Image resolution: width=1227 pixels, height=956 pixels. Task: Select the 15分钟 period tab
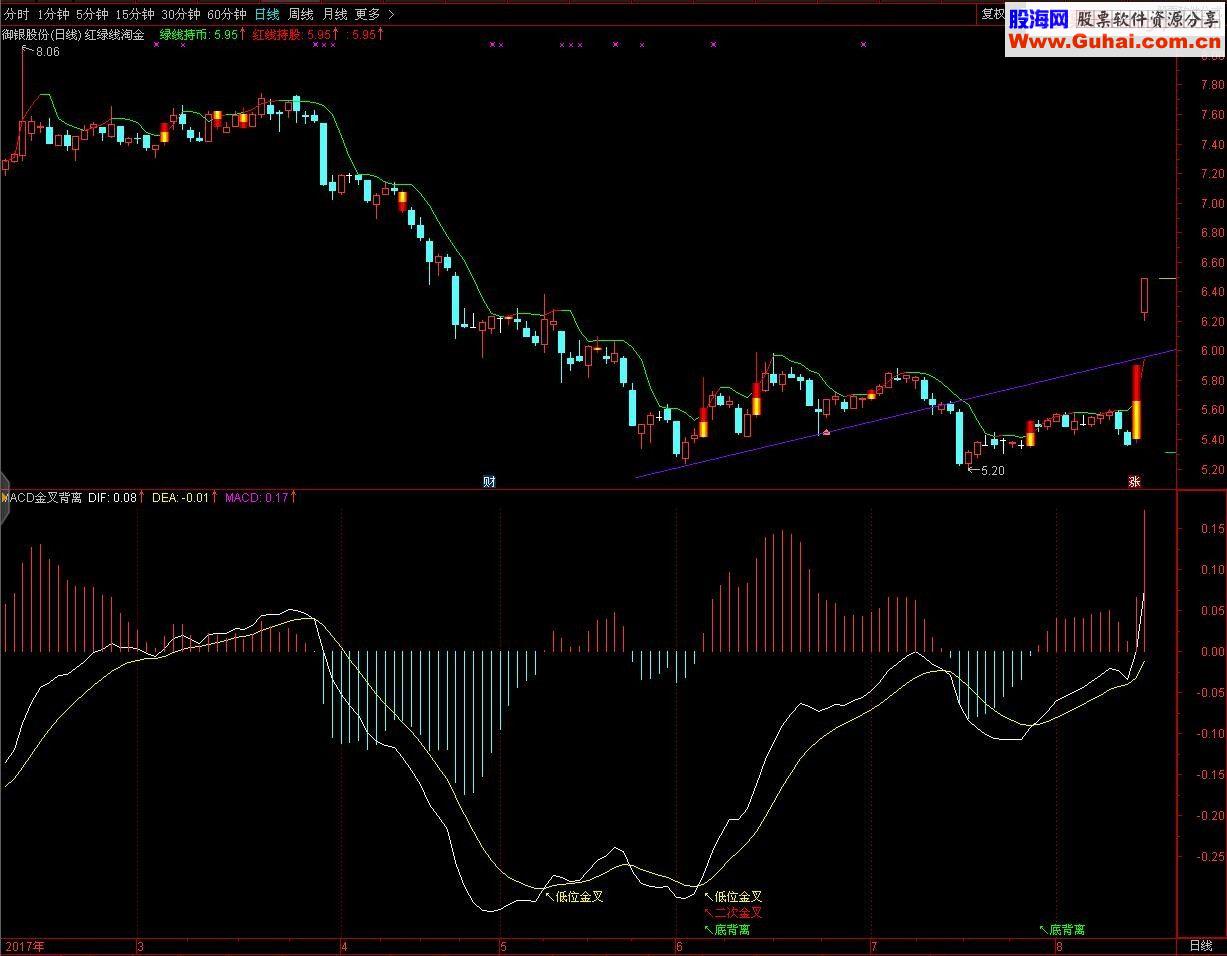tap(135, 14)
